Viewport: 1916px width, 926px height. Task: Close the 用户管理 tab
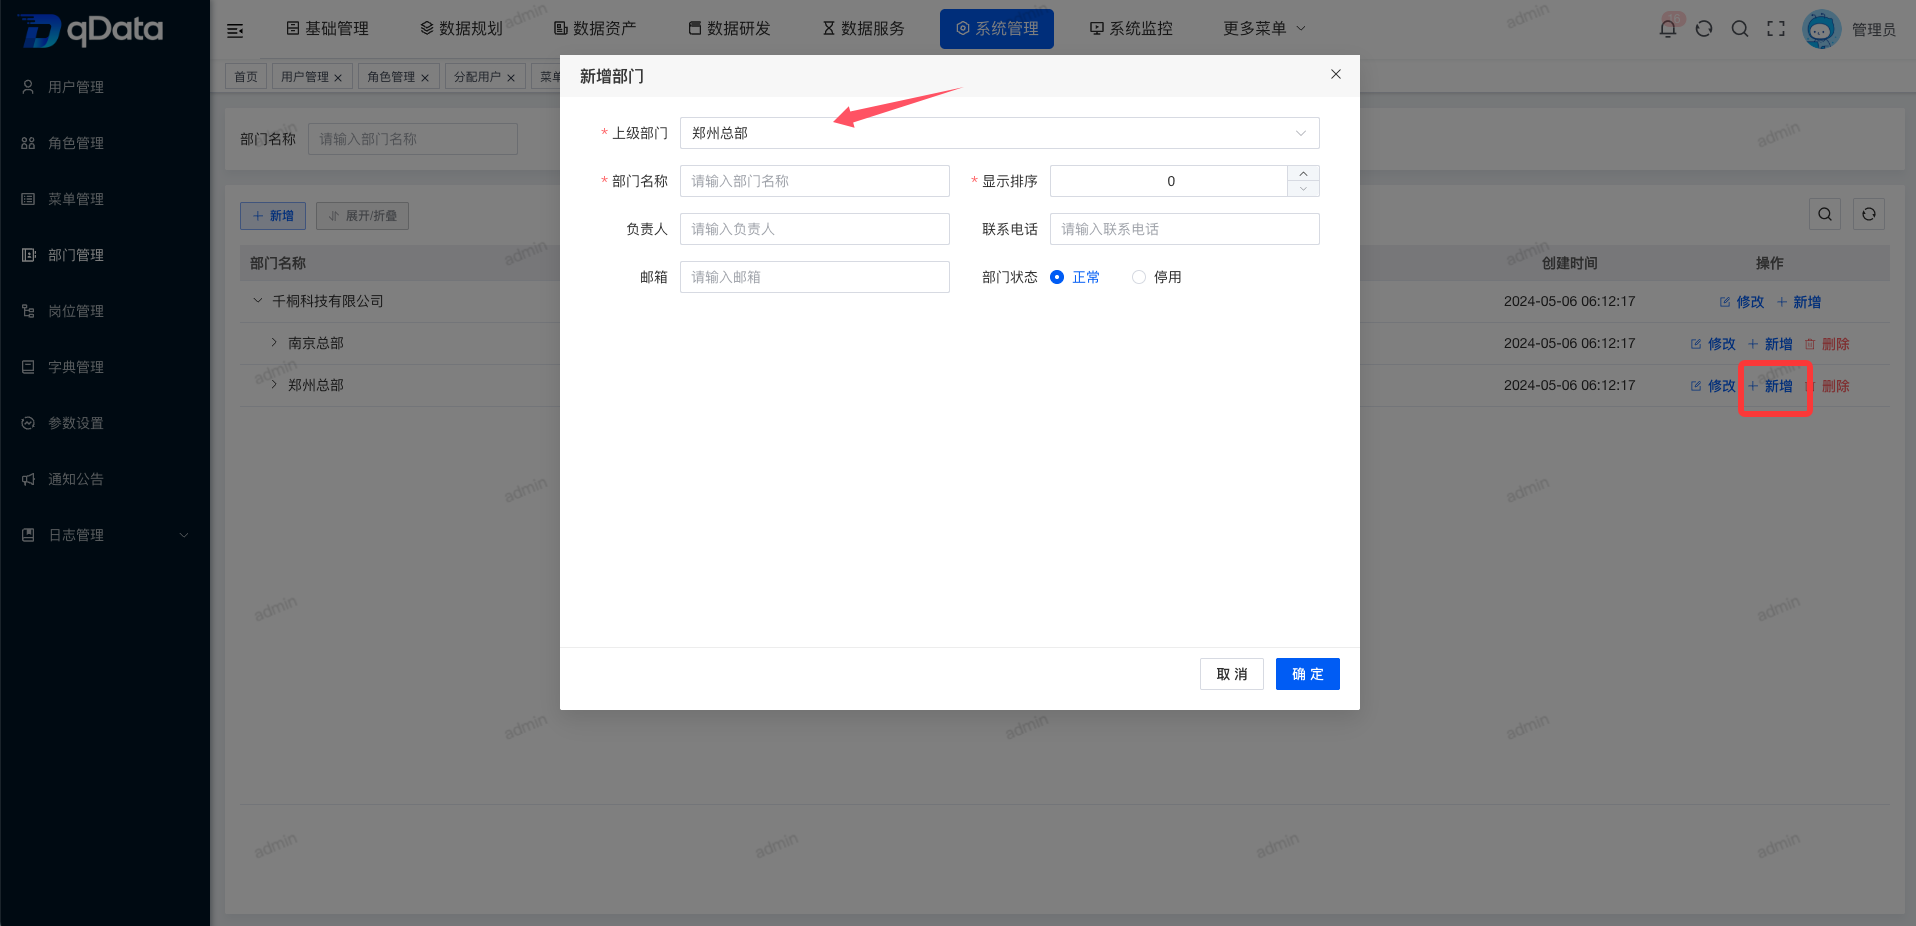[x=338, y=78]
